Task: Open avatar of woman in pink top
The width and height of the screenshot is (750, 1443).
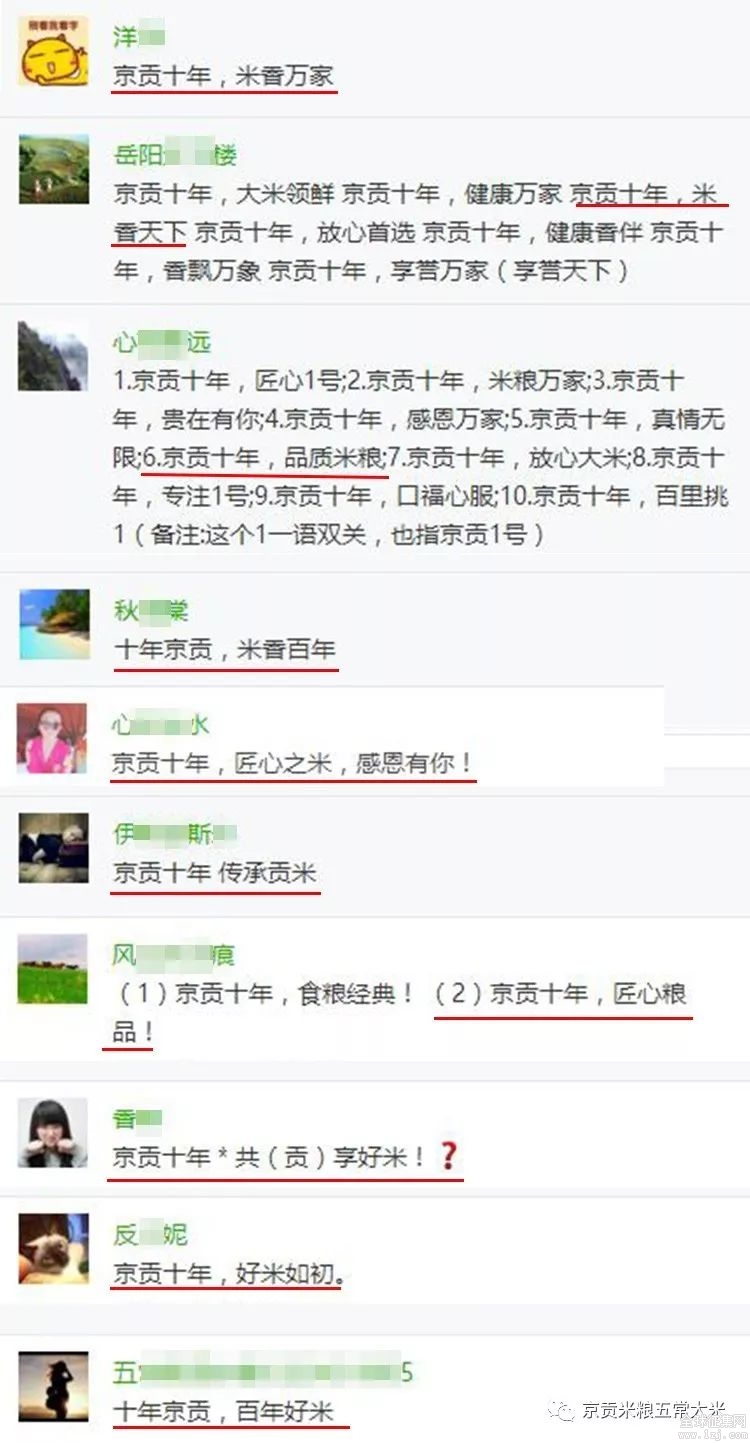Action: pyautogui.click(x=53, y=738)
